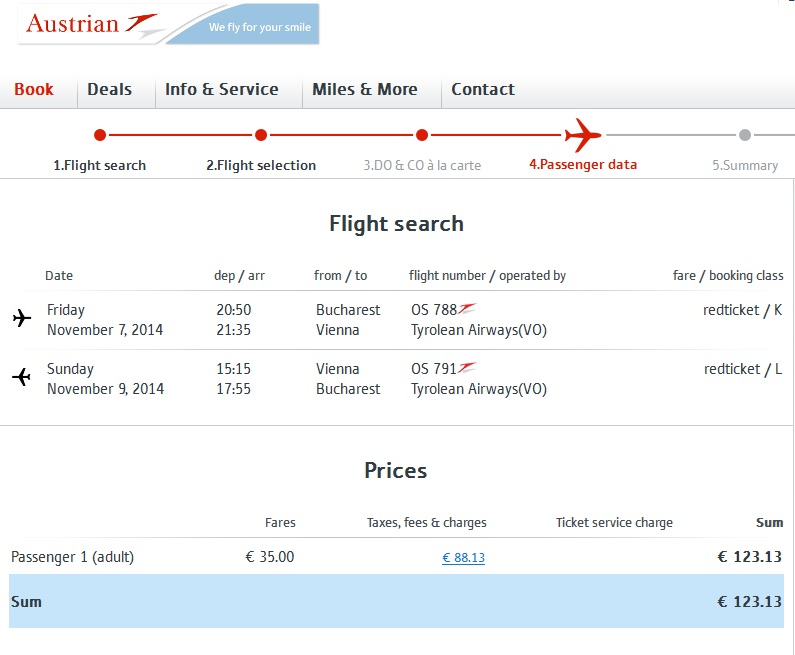Screen dimensions: 795x655
Task: Click the return flight airplane icon
Action: (x=22, y=377)
